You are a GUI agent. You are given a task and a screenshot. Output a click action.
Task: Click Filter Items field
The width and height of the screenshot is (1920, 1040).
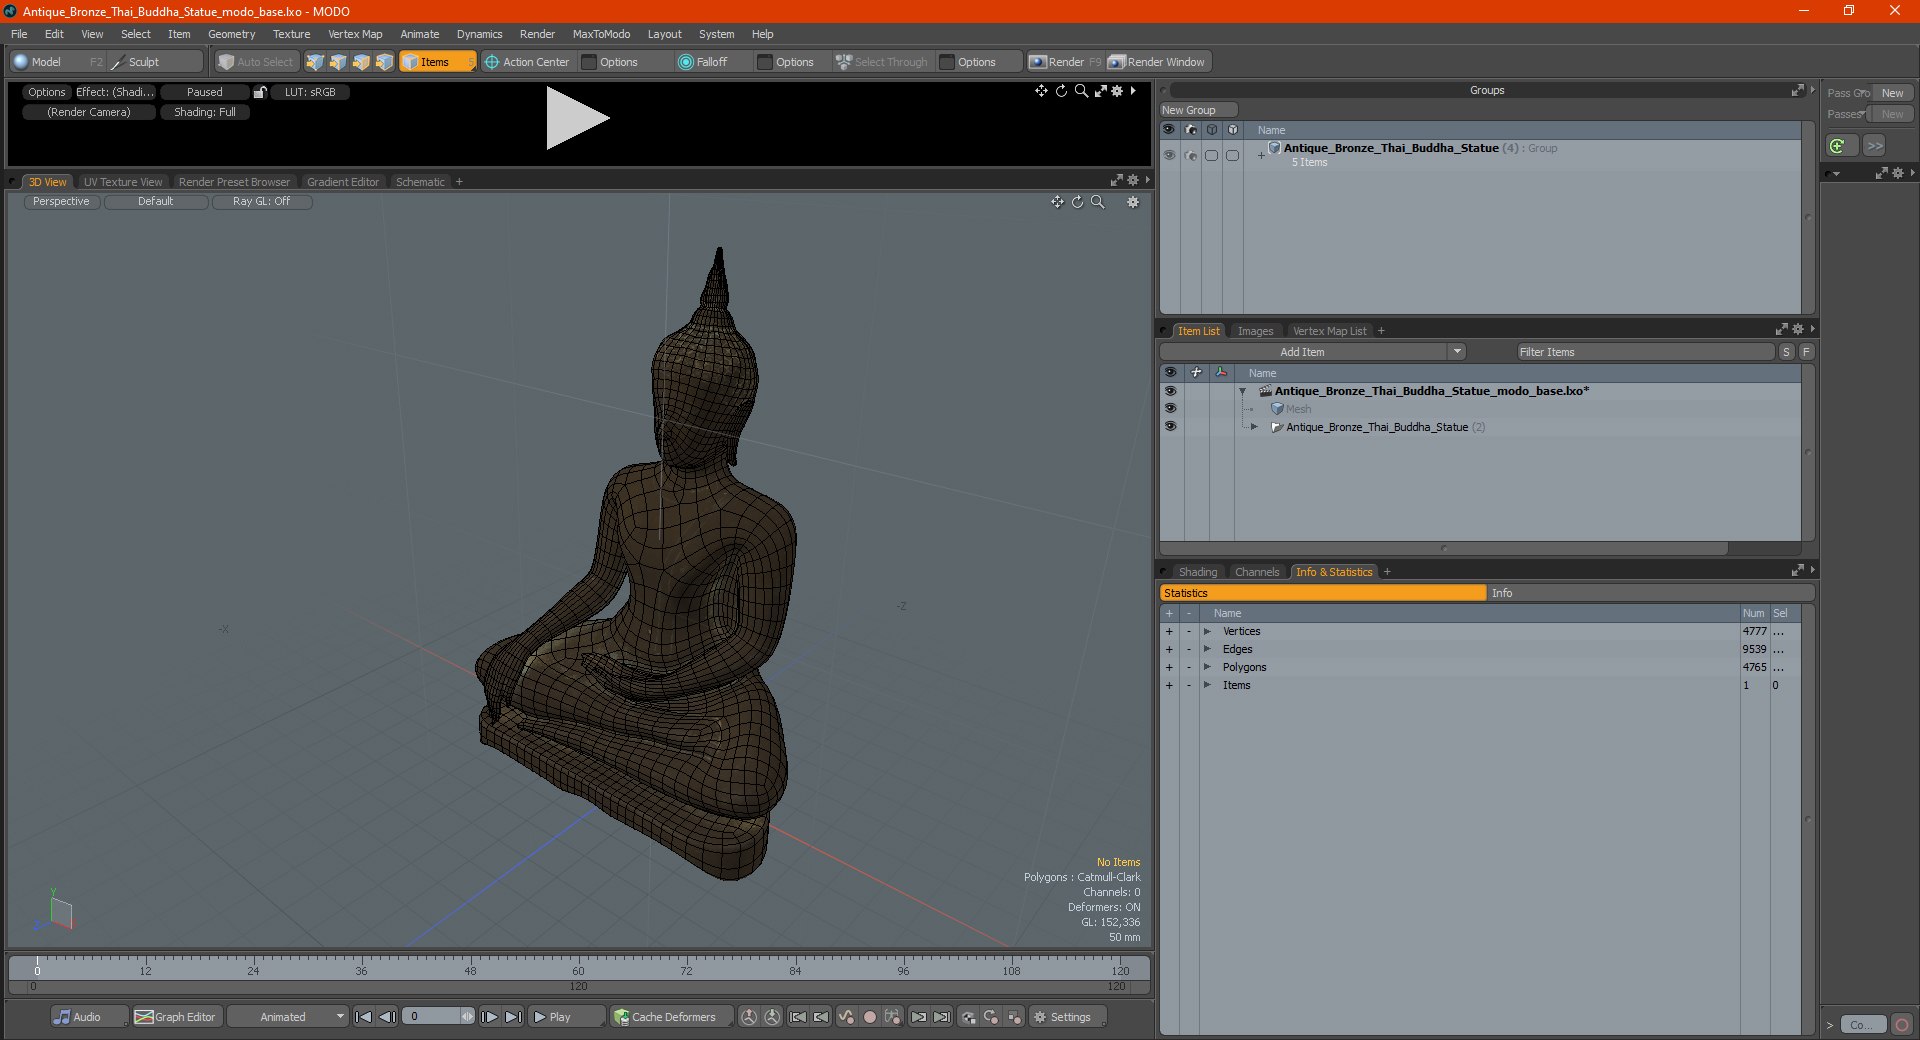(x=1645, y=352)
